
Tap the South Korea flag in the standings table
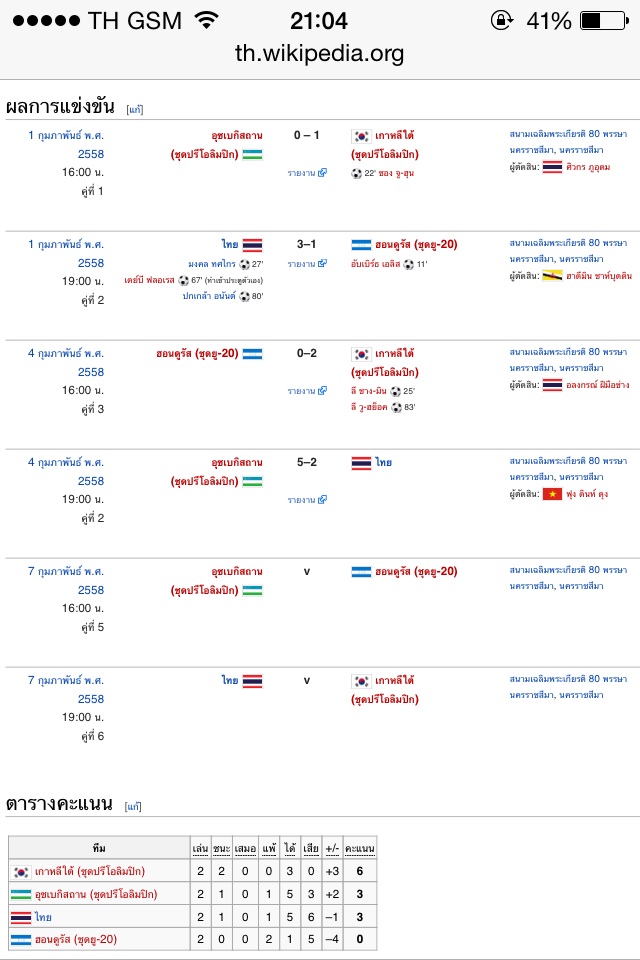tap(21, 872)
